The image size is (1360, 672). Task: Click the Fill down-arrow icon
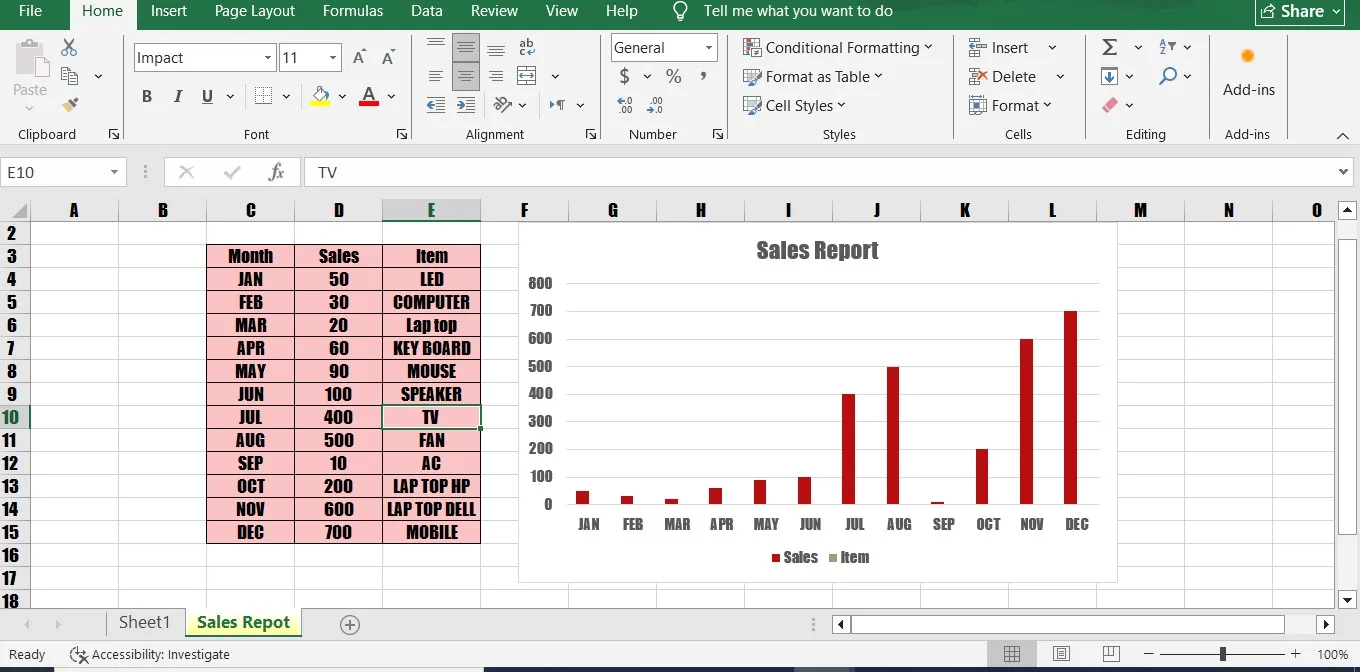[x=1109, y=76]
